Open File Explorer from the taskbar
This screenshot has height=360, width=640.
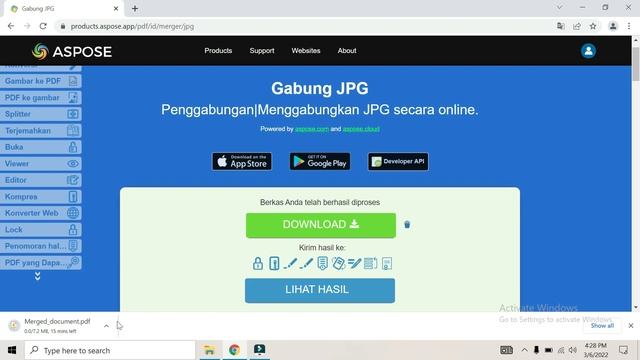(x=209, y=350)
